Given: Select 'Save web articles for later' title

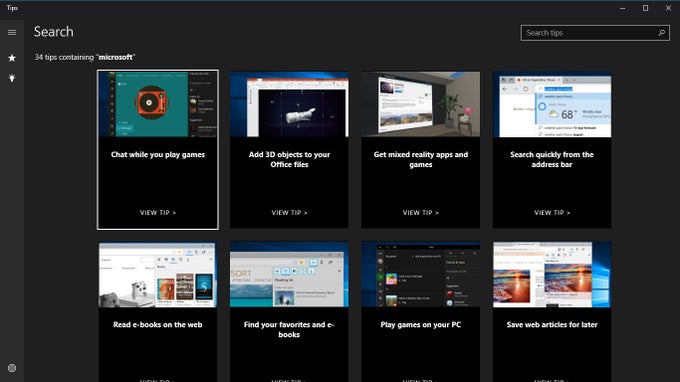Looking at the screenshot, I should 552,324.
